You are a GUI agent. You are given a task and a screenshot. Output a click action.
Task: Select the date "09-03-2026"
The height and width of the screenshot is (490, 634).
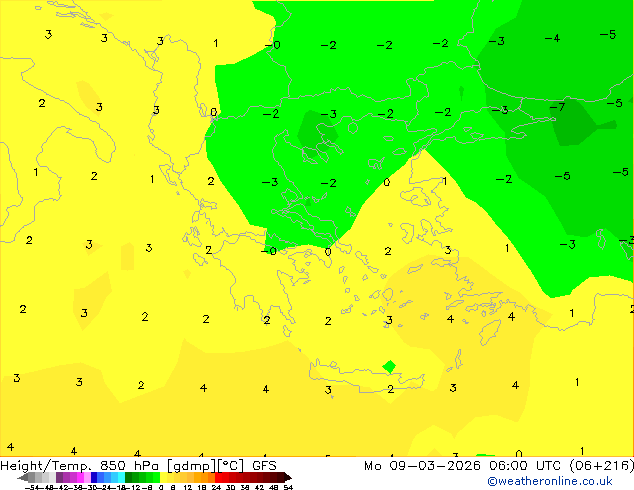(435, 466)
